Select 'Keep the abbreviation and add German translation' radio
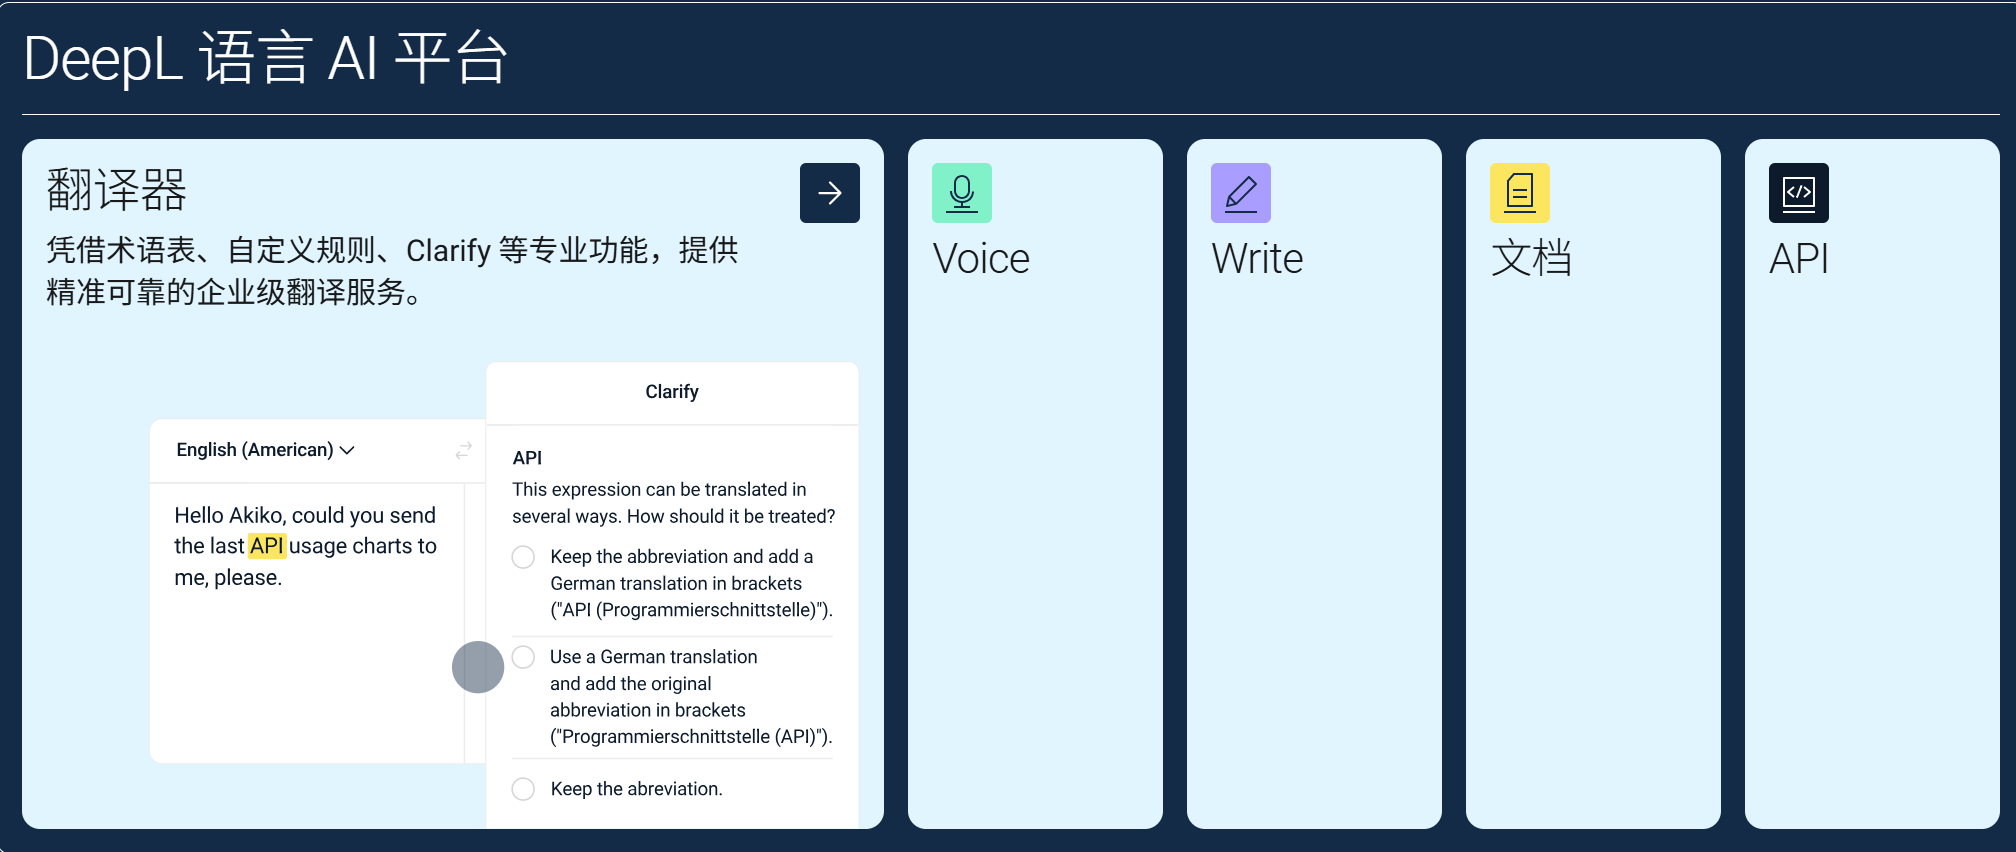 523,557
